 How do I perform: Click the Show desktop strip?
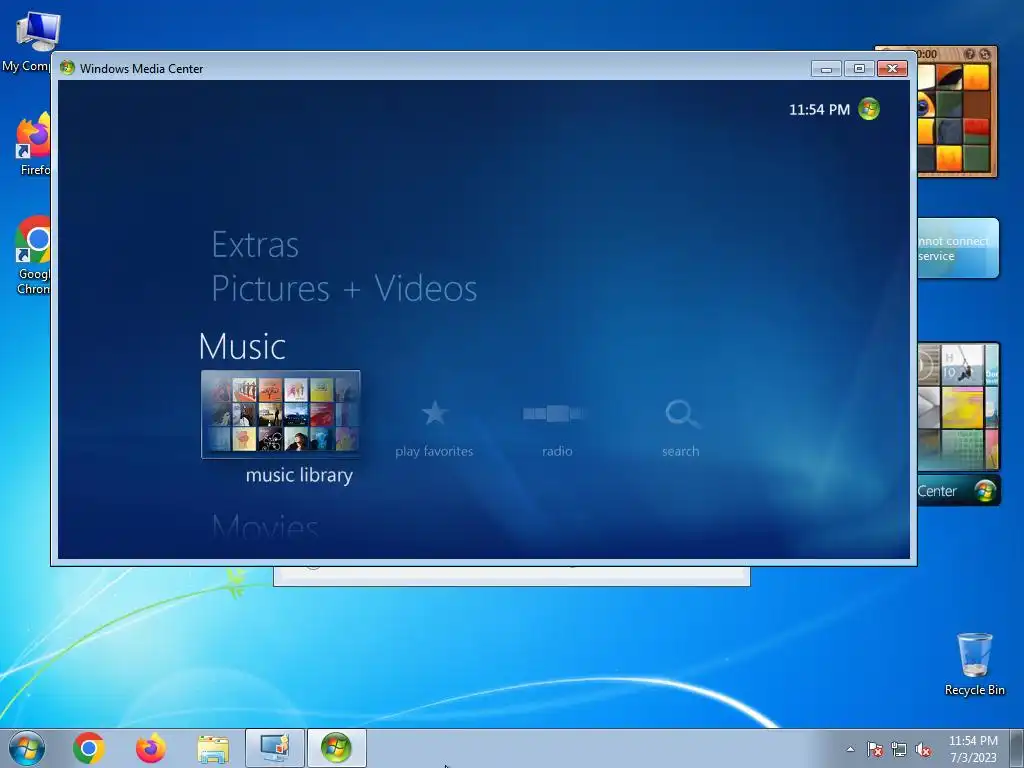click(1017, 748)
